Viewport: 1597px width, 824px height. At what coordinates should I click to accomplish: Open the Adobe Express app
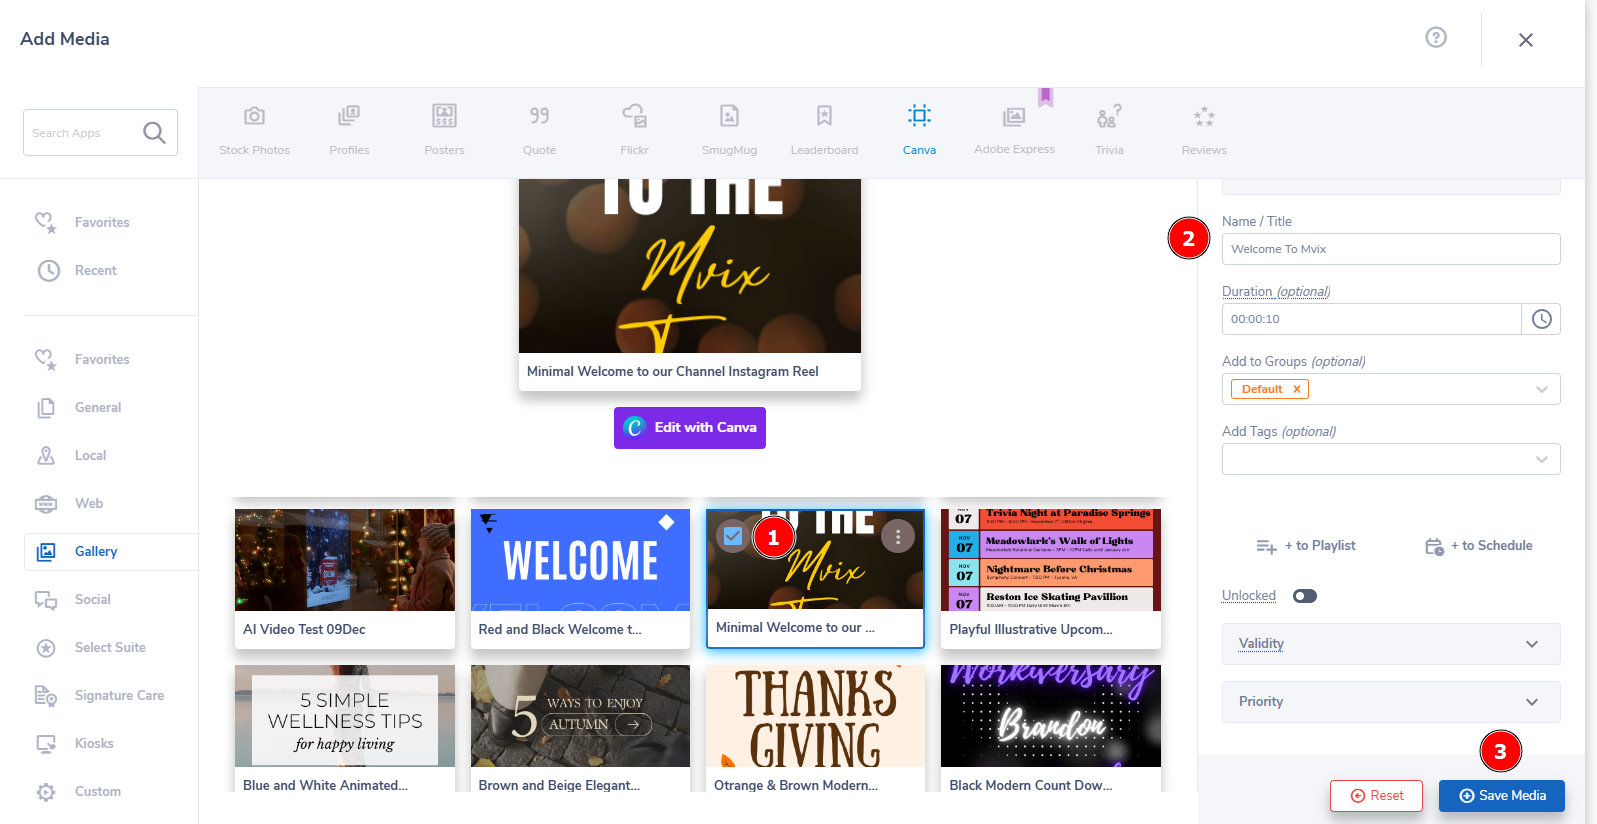click(1014, 130)
